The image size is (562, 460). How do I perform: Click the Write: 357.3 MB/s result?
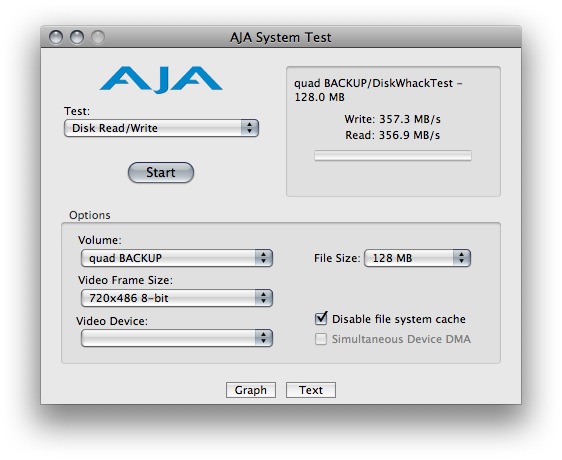pyautogui.click(x=392, y=119)
